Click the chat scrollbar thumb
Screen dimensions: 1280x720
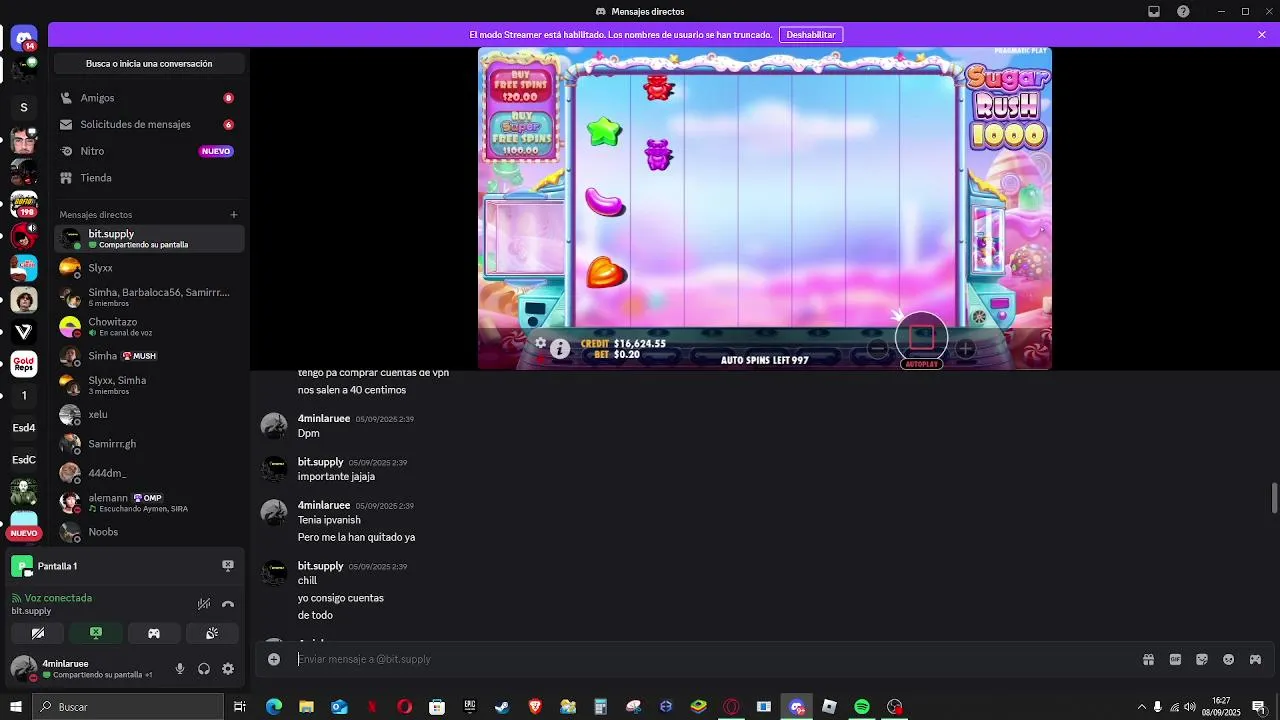point(1274,497)
